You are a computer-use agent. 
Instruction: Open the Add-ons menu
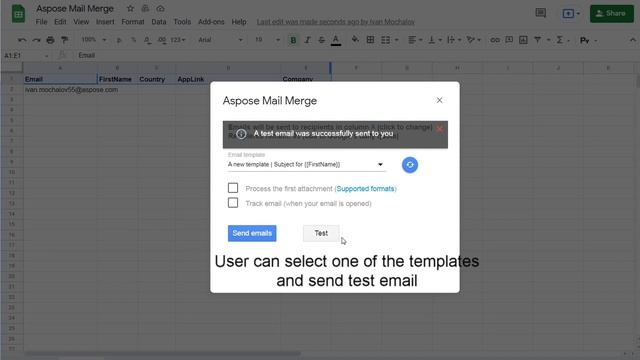click(211, 22)
